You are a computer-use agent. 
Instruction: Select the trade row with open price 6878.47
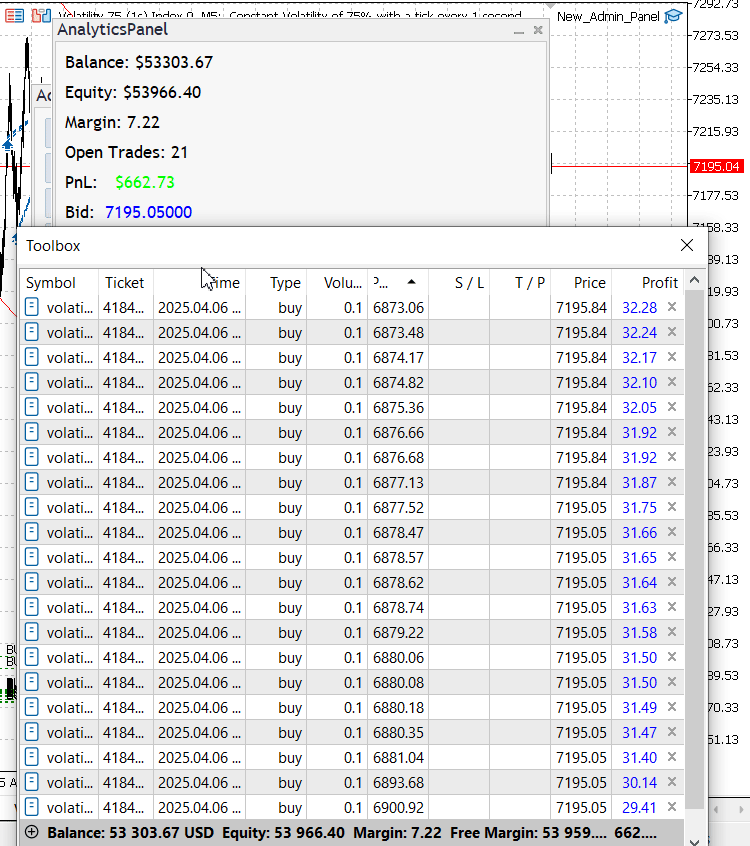(x=352, y=533)
